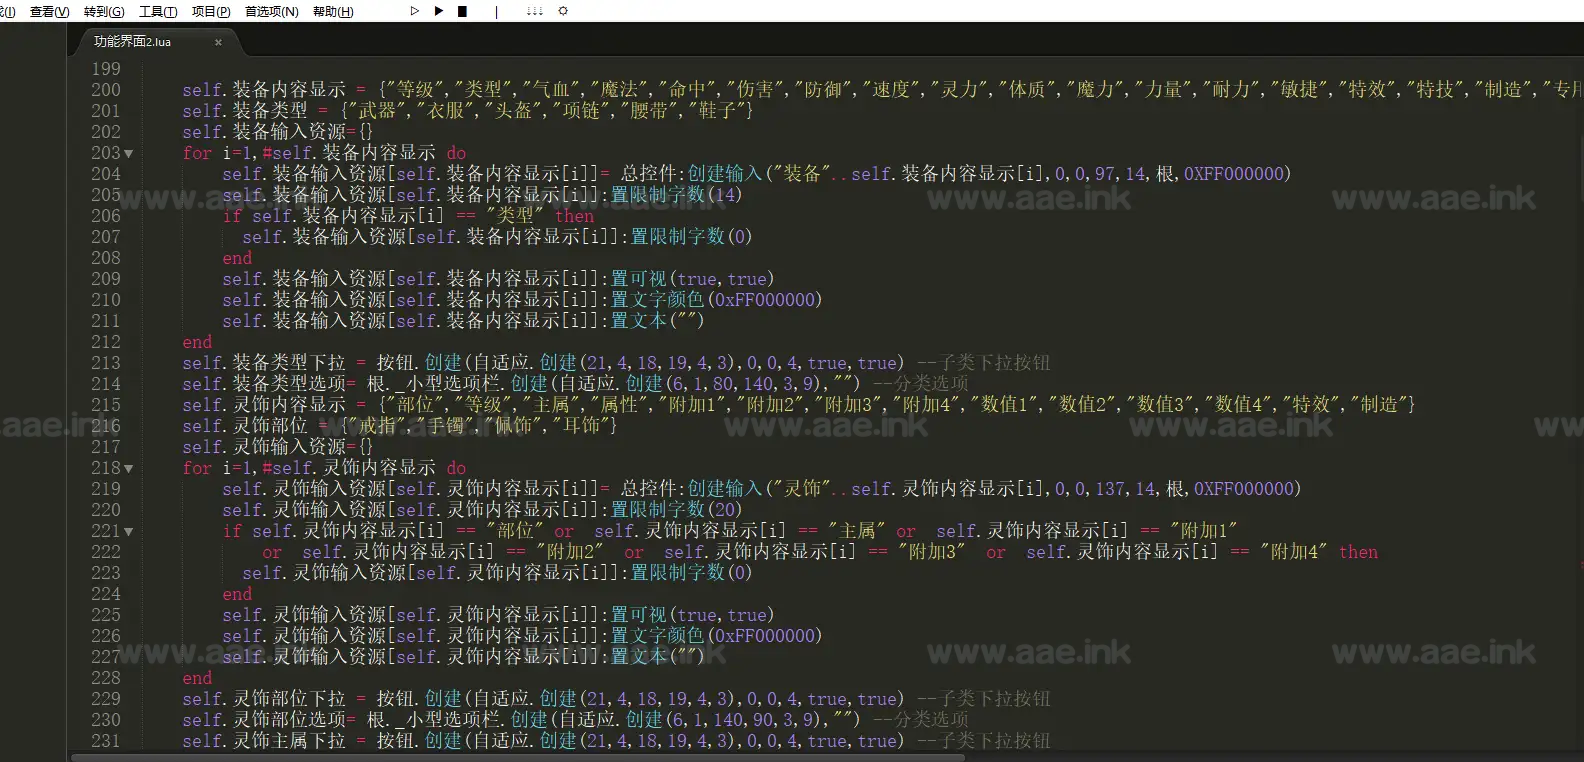Open the gear settings icon
This screenshot has width=1584, height=762.
point(563,11)
